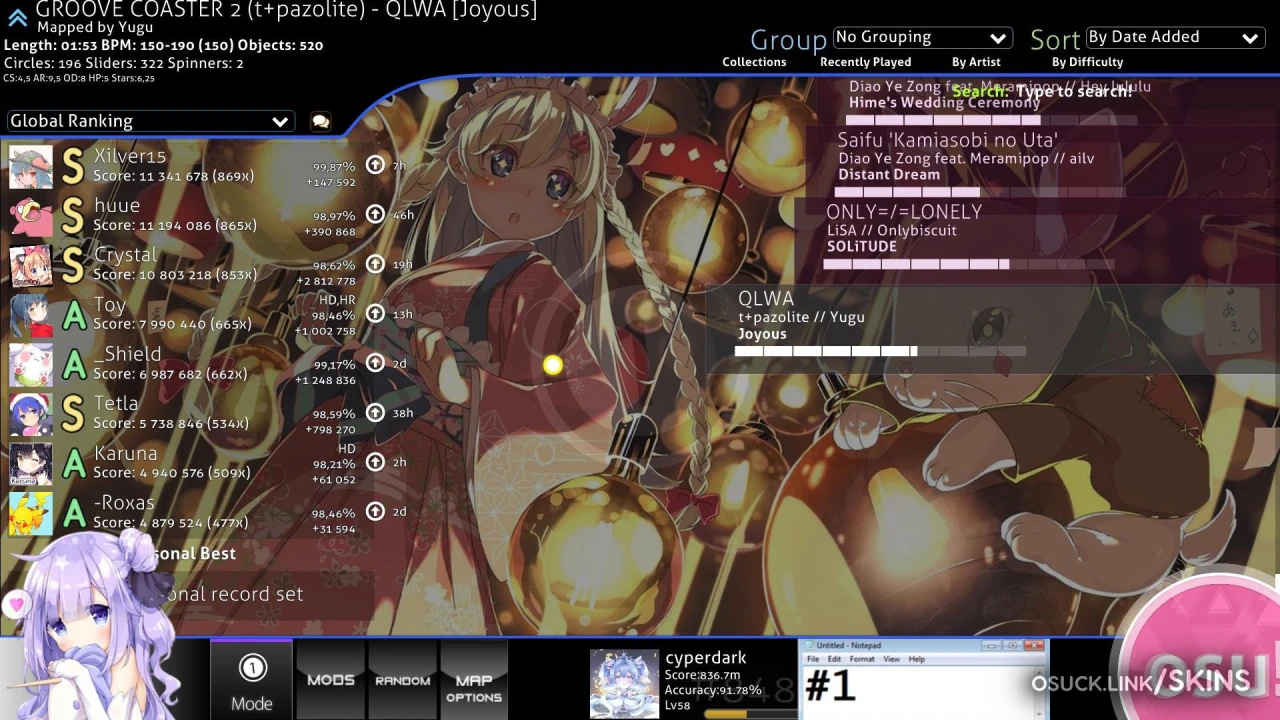The image size is (1280, 720).
Task: Click the A rank badge next to Toy
Action: (73, 315)
